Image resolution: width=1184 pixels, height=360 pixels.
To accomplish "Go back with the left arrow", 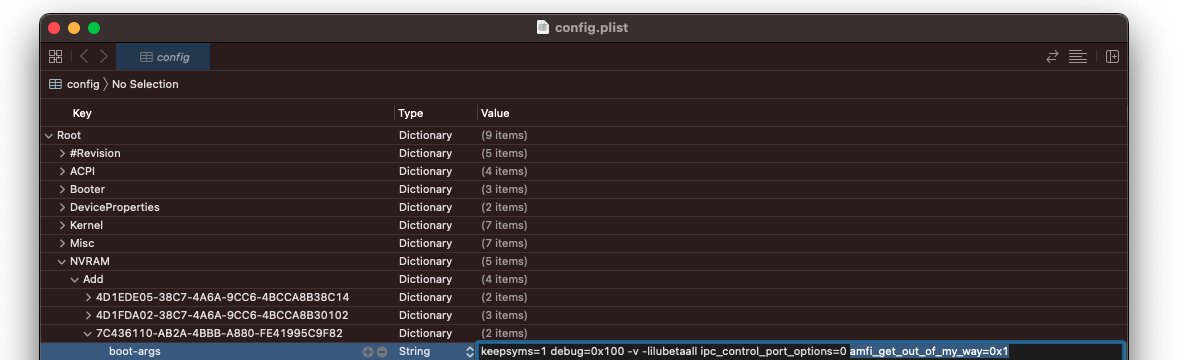I will click(x=84, y=57).
